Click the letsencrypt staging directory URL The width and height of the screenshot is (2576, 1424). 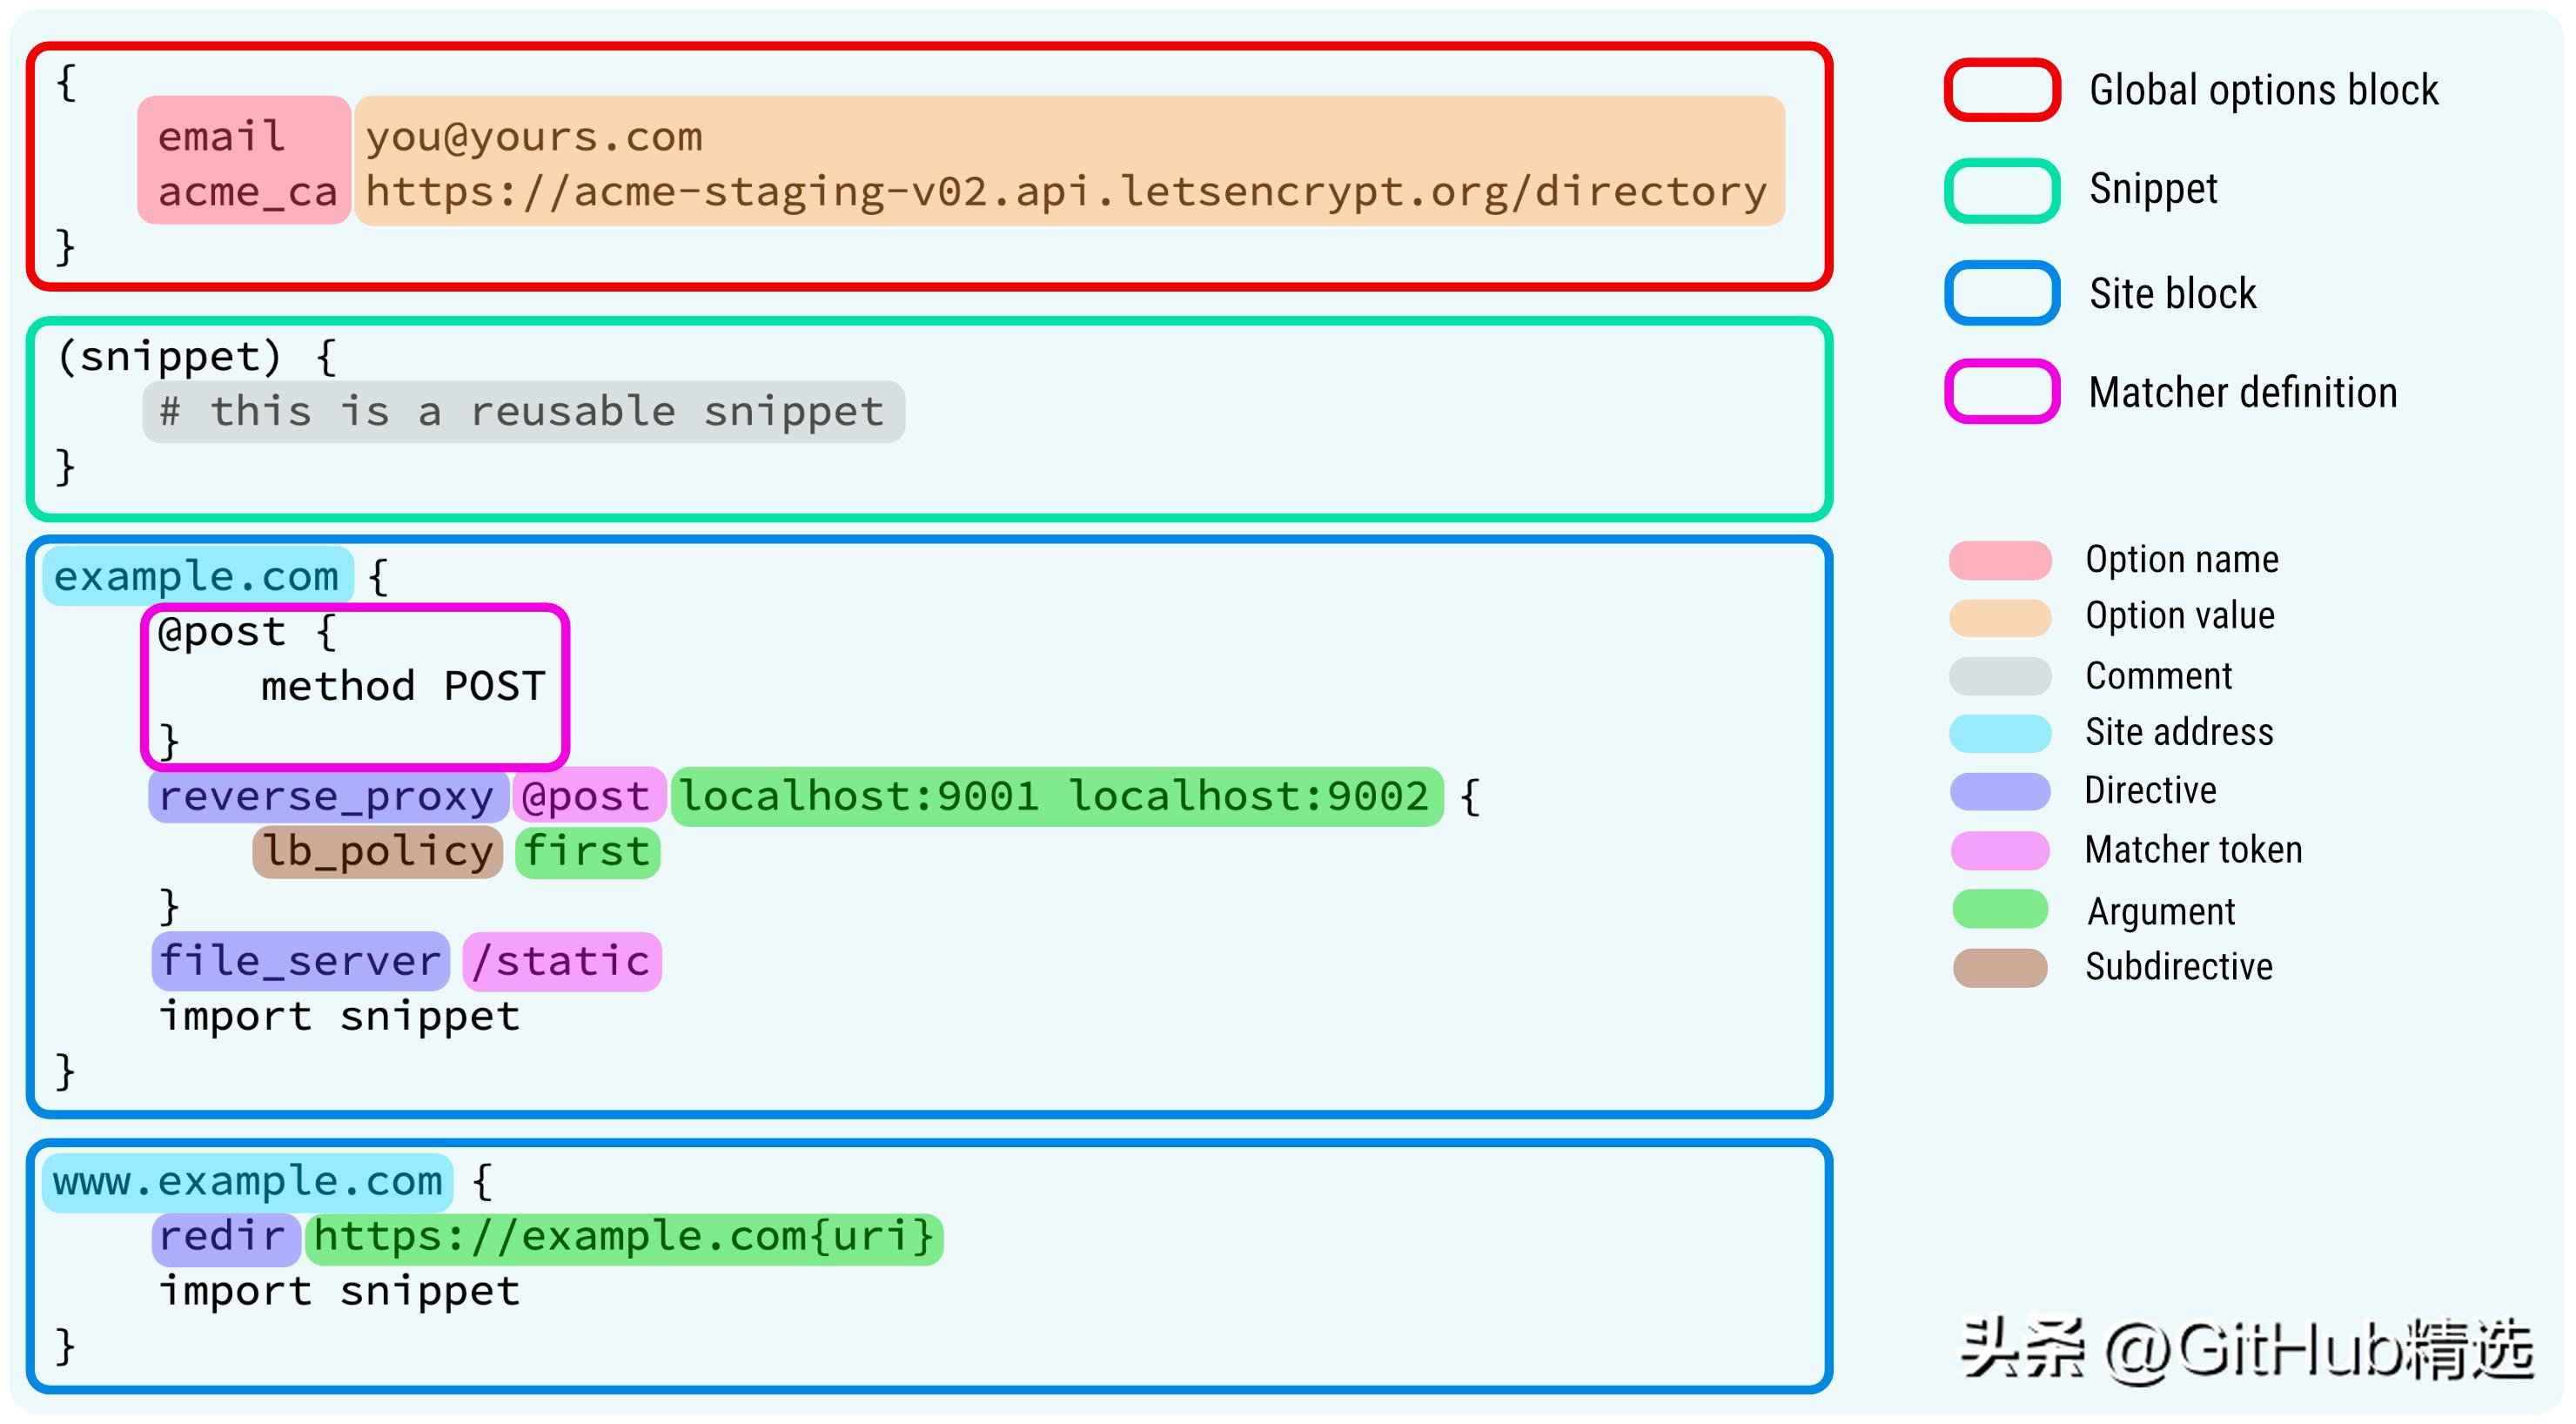tap(1065, 192)
